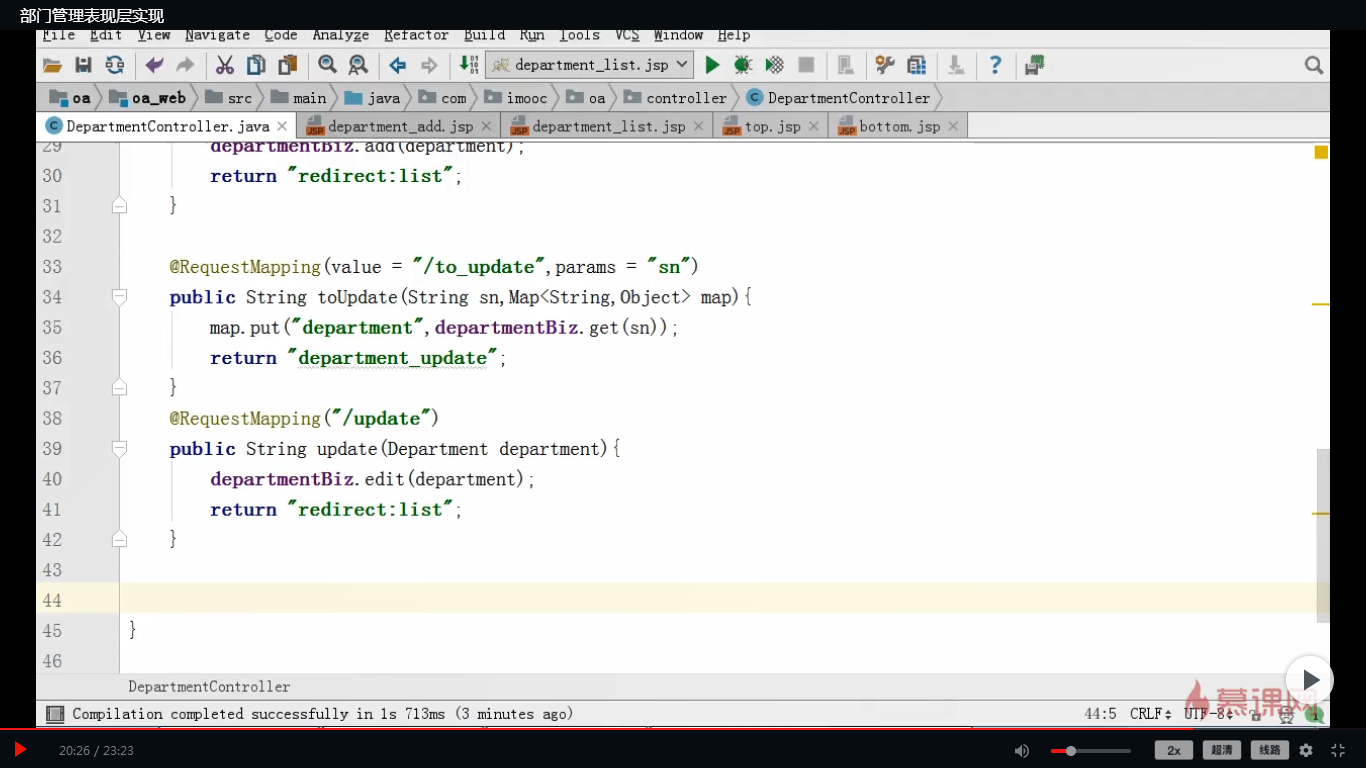Screen dimensions: 1366x768
Task: Collapse the update method fold at line 39
Action: (119, 449)
